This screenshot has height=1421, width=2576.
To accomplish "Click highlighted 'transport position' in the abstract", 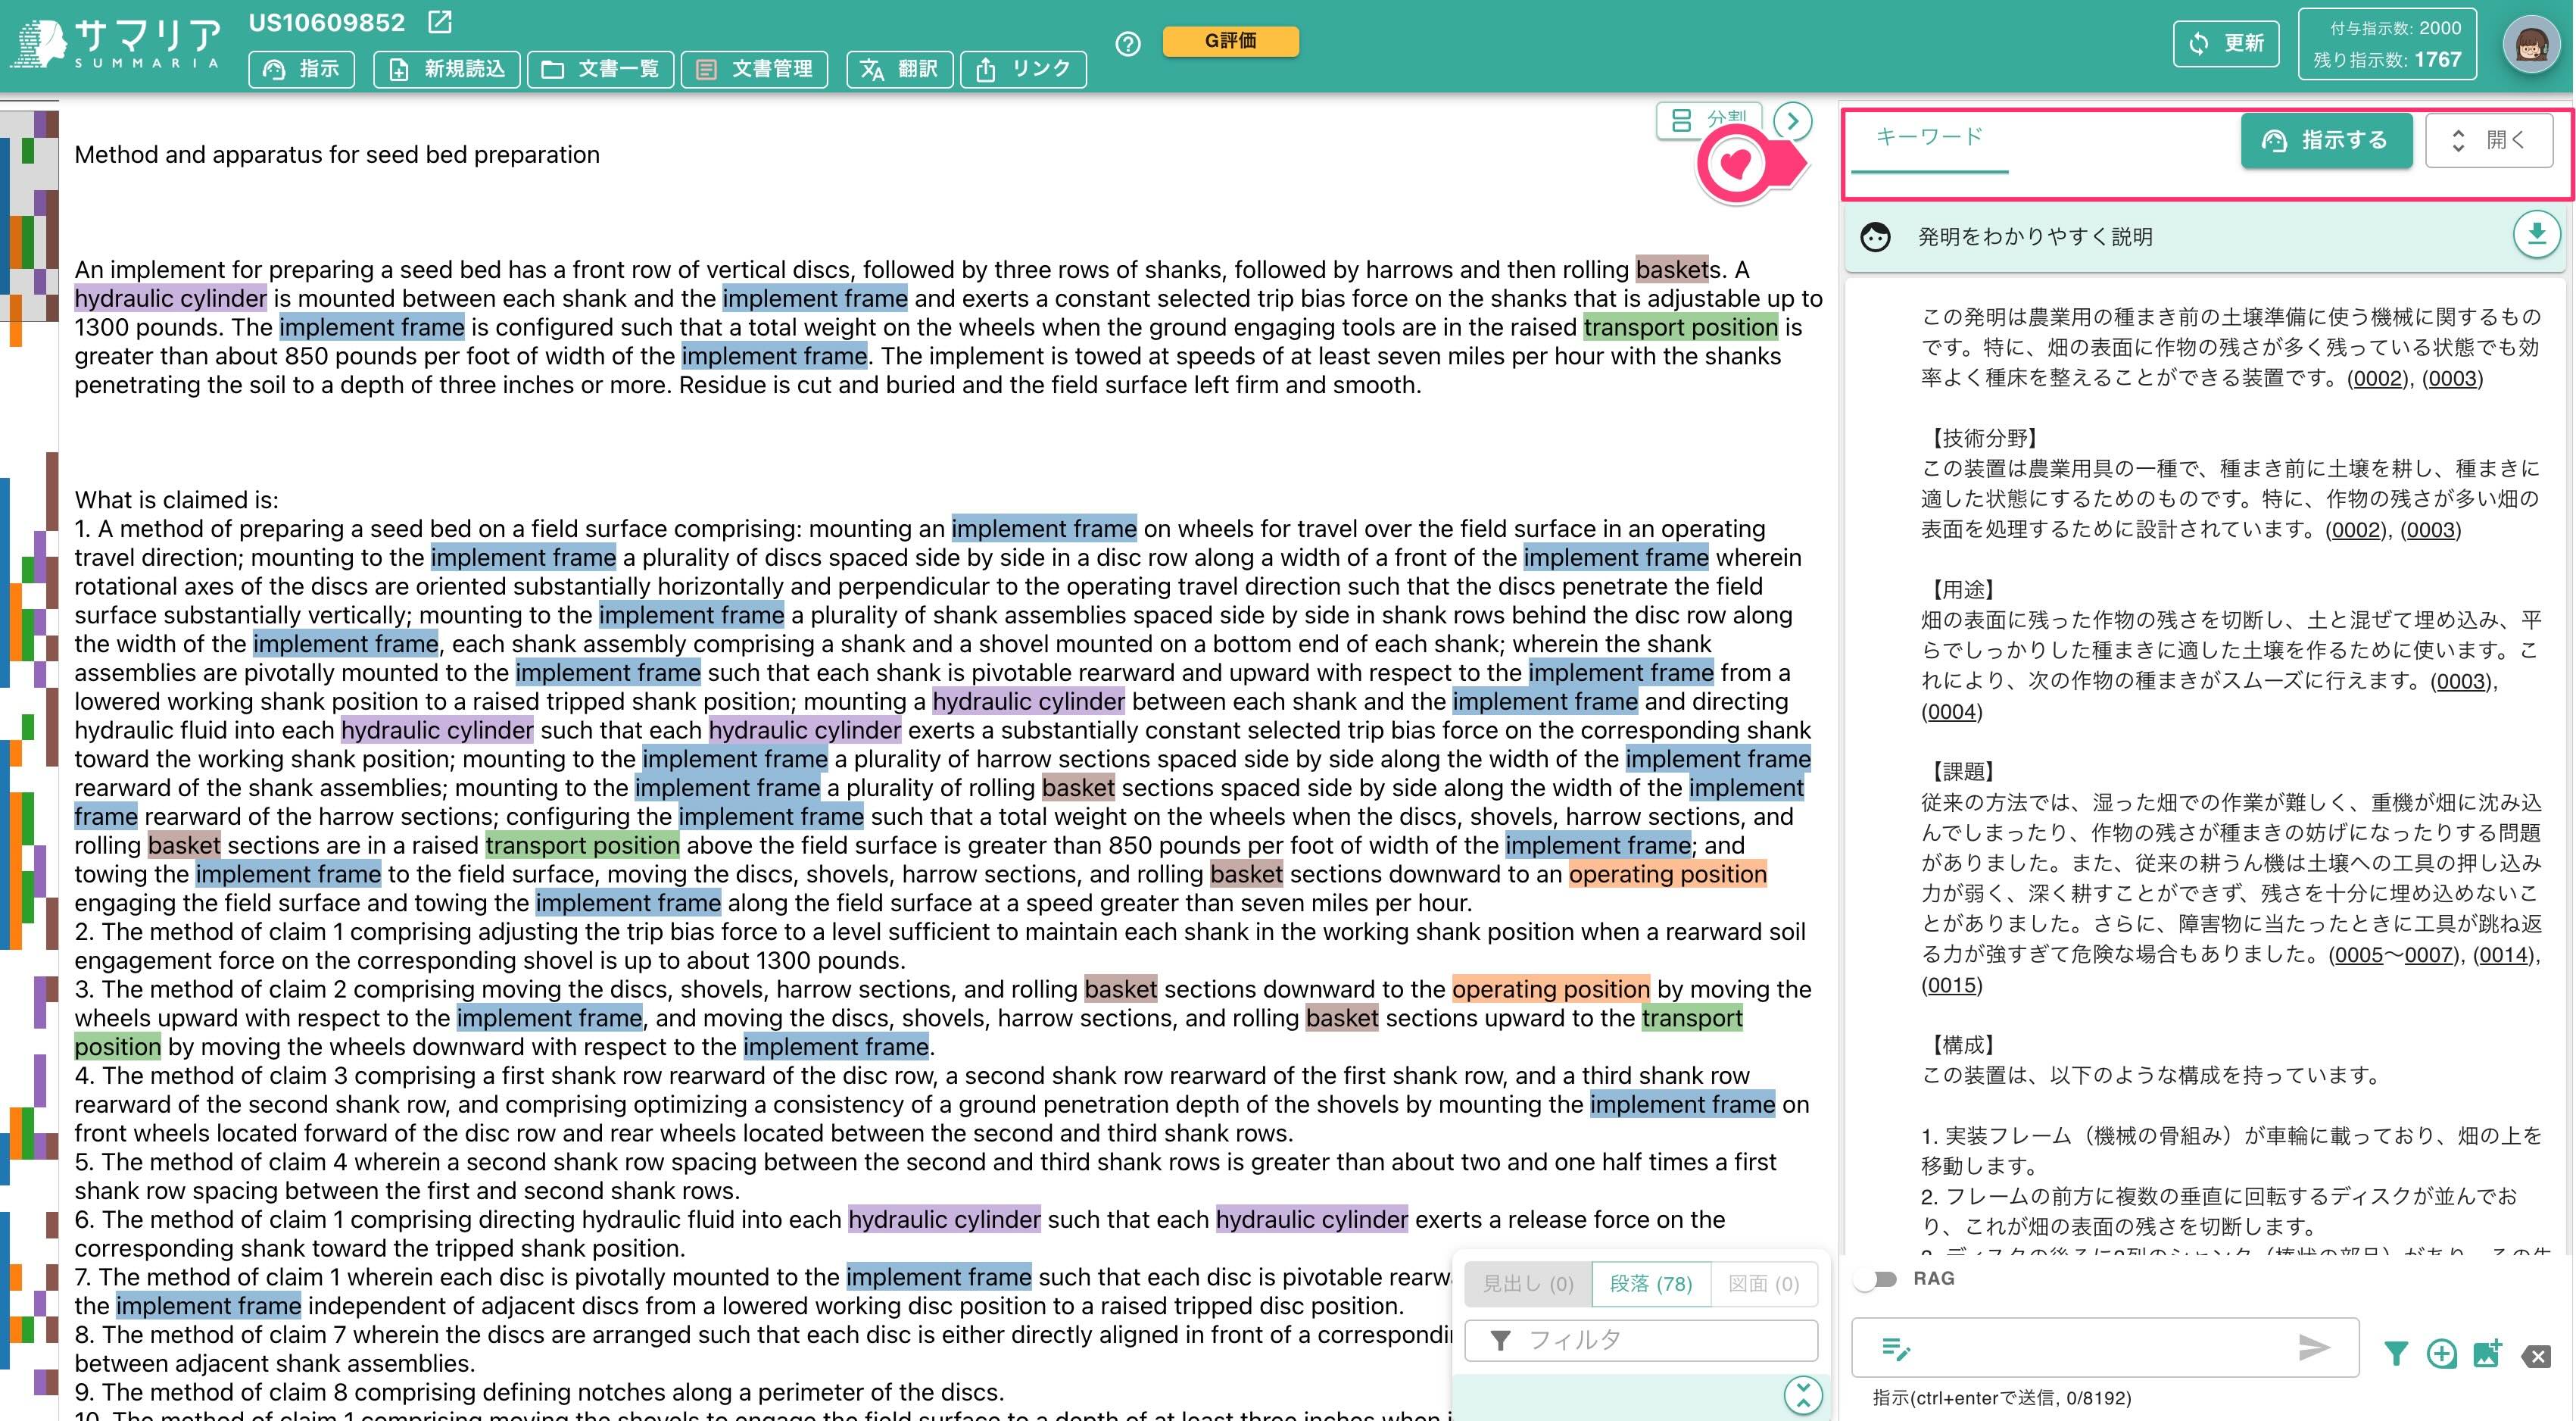I will click(x=1680, y=327).
